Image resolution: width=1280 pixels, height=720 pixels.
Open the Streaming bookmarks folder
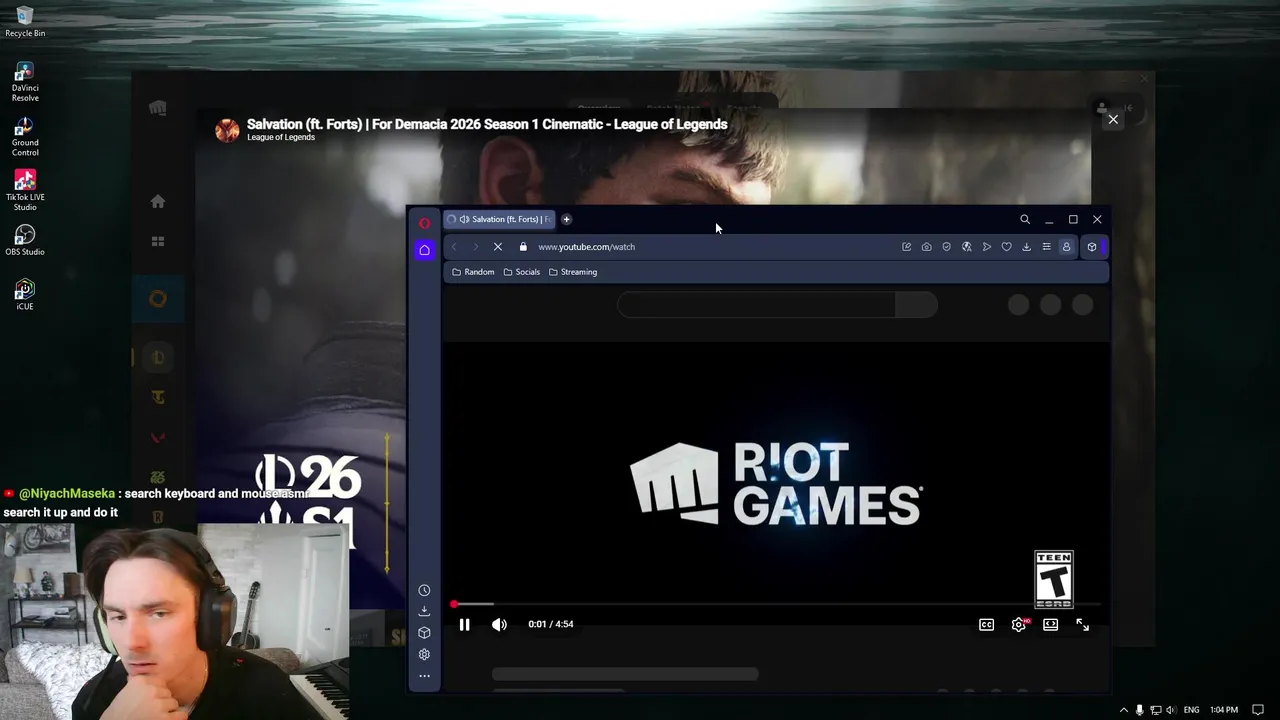click(573, 272)
